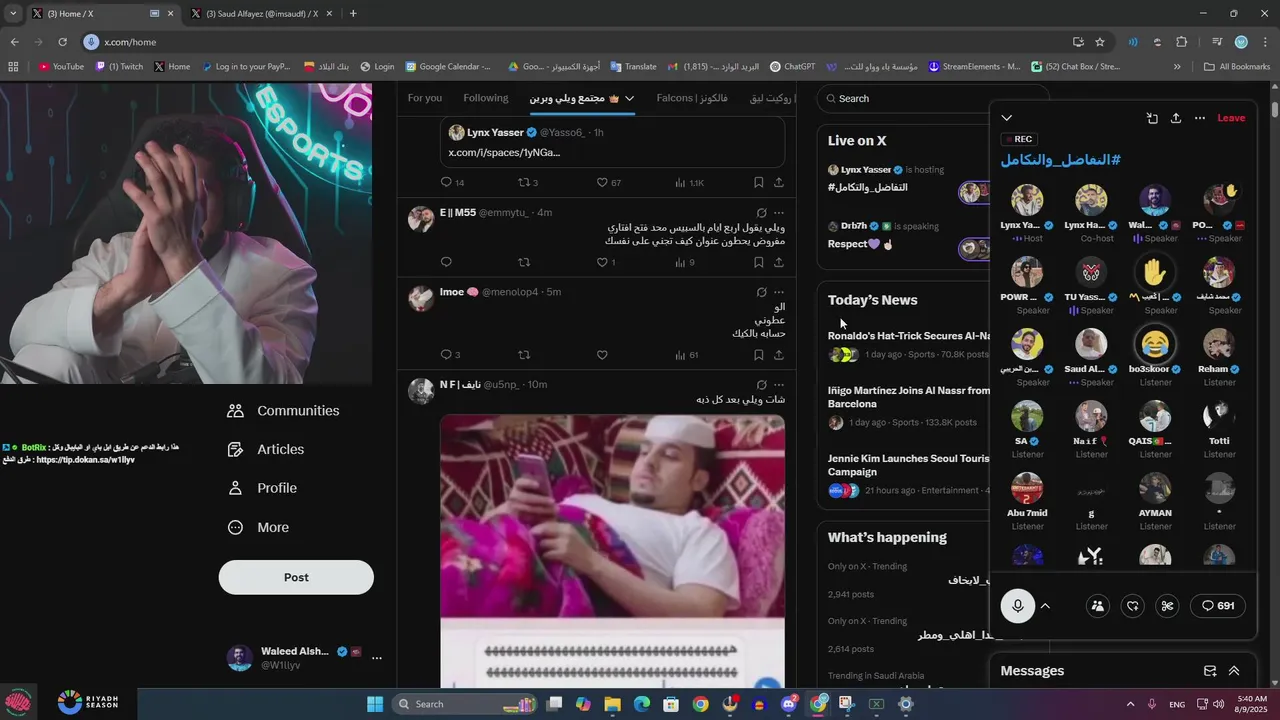
Task: Share the Space with upload icon
Action: pyautogui.click(x=1176, y=118)
